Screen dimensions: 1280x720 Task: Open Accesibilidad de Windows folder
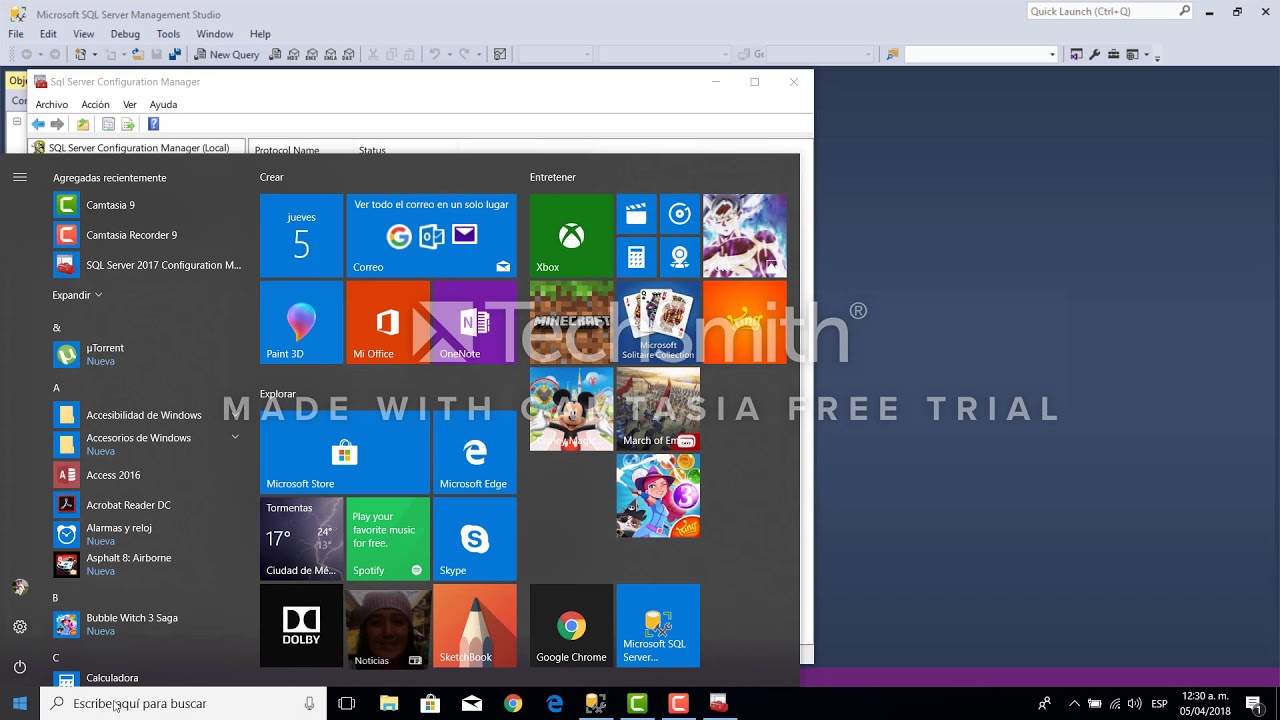[148, 415]
